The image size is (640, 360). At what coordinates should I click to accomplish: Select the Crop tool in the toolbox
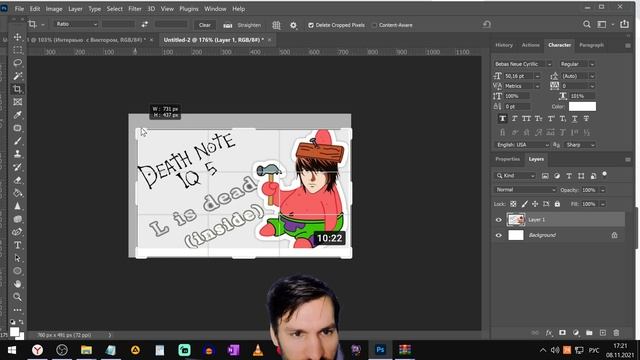tap(17, 89)
